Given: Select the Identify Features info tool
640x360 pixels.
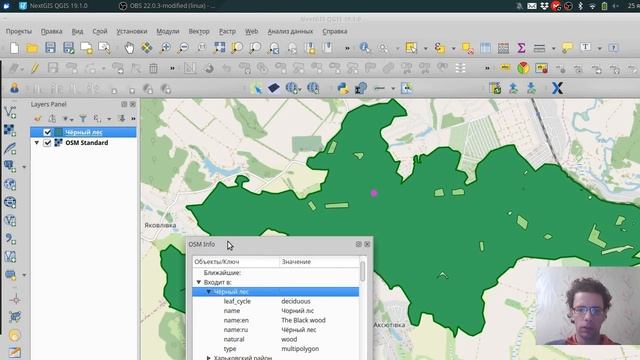Looking at the screenshot, I should (364, 48).
